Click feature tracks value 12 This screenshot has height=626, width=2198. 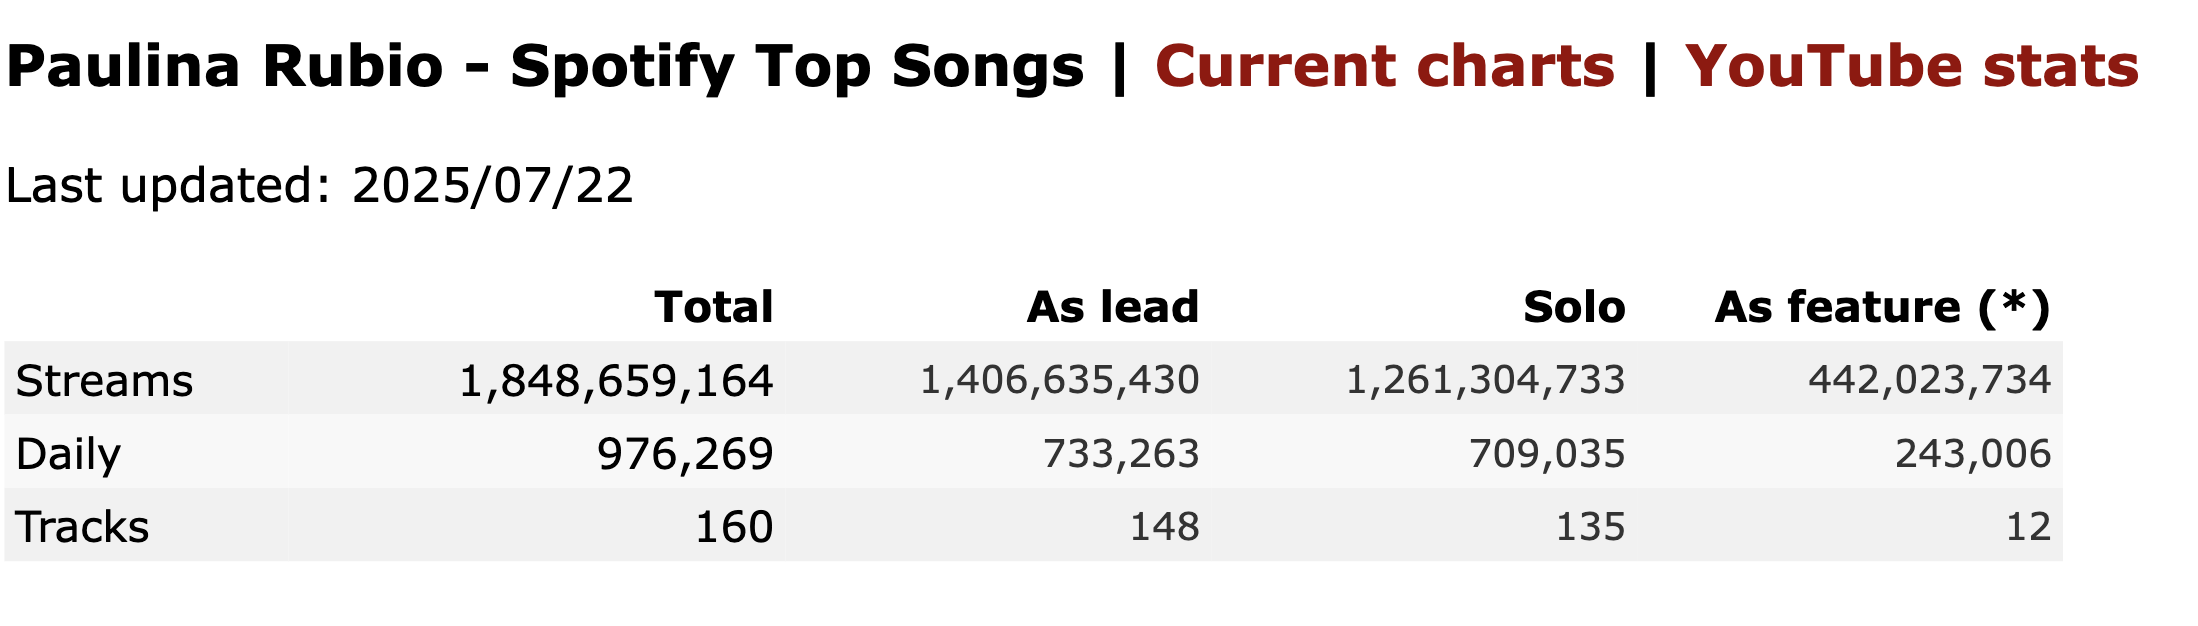2029,526
